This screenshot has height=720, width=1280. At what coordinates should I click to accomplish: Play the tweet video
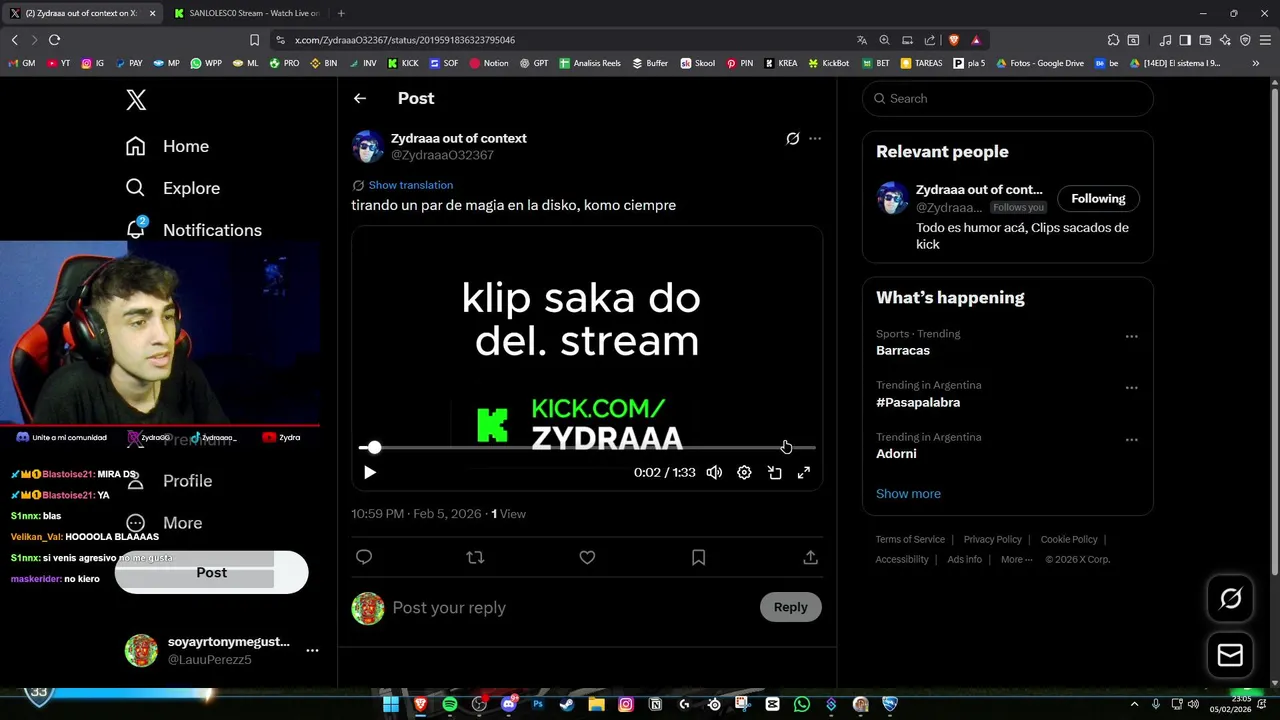370,473
